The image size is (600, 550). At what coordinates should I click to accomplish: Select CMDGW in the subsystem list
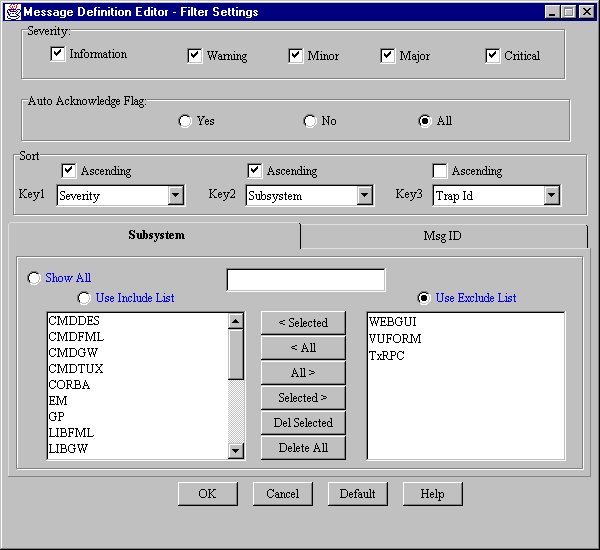138,353
